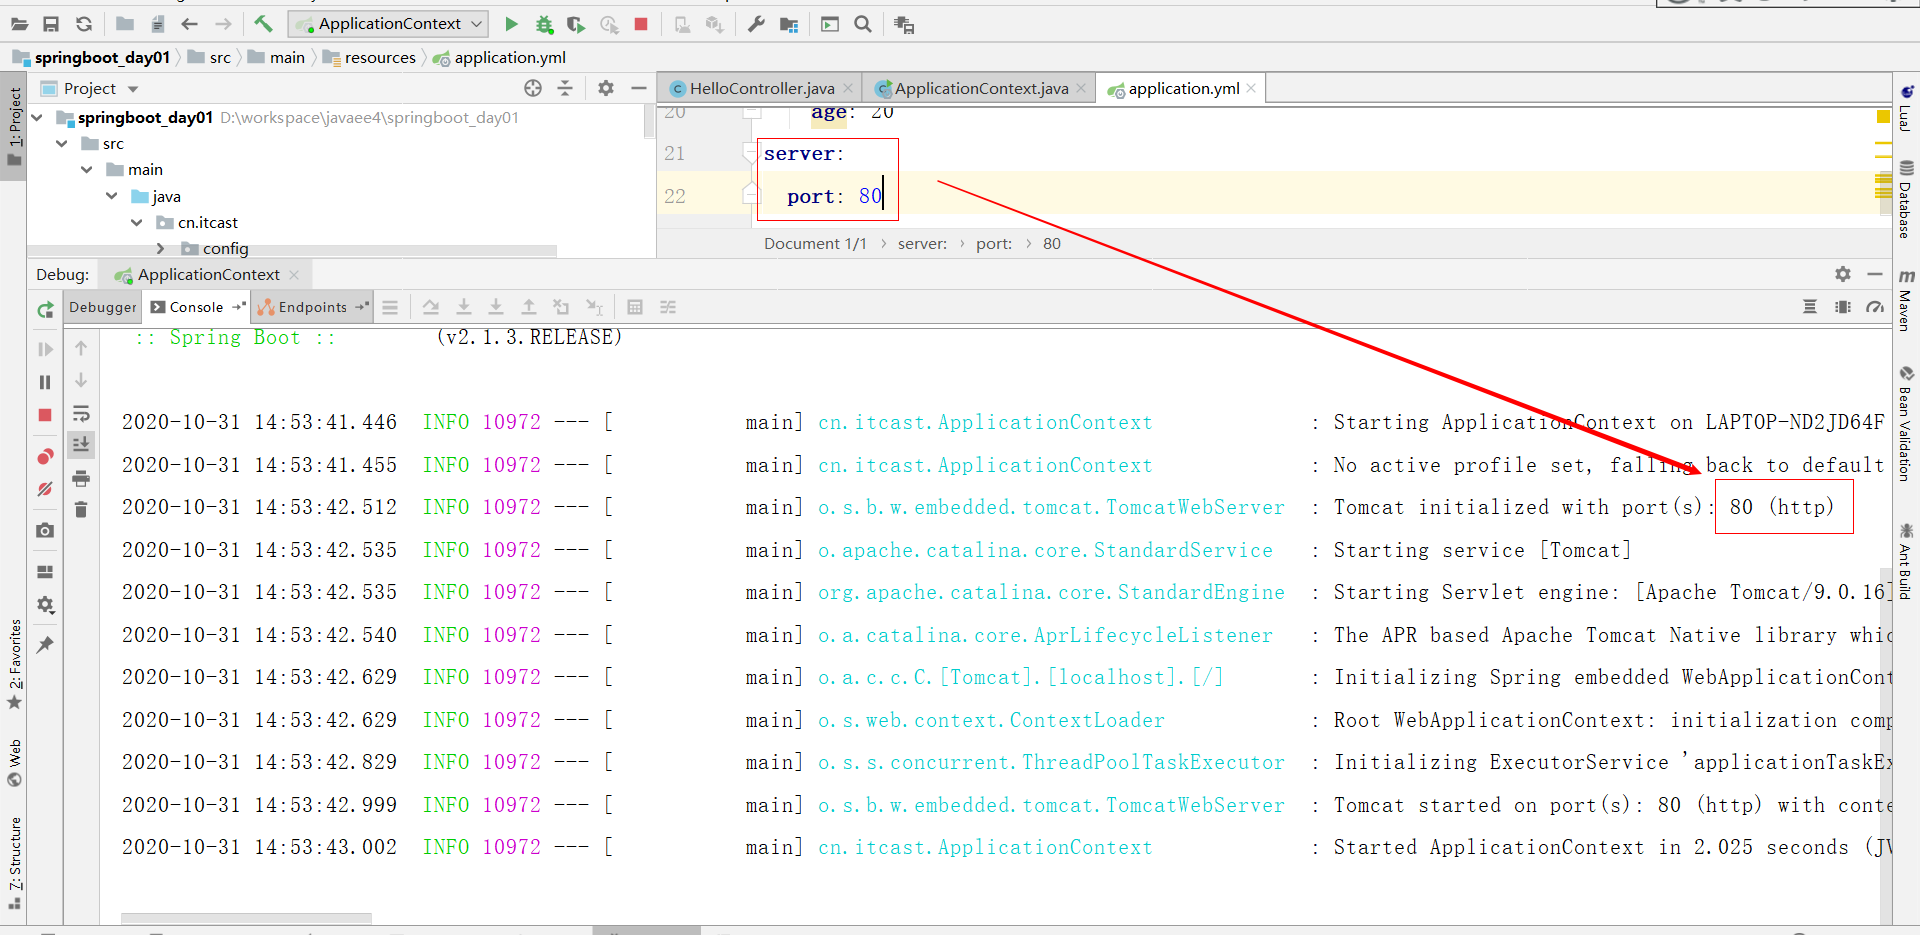
Task: Open Project Structure icon in toolbar
Action: point(789,24)
